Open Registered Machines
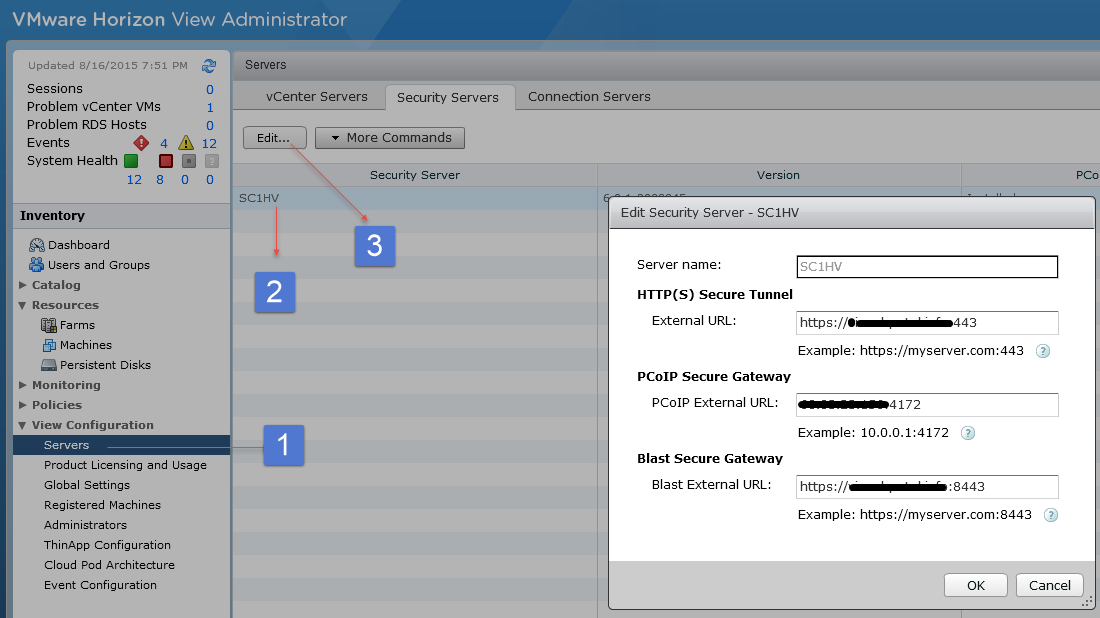 coord(102,505)
